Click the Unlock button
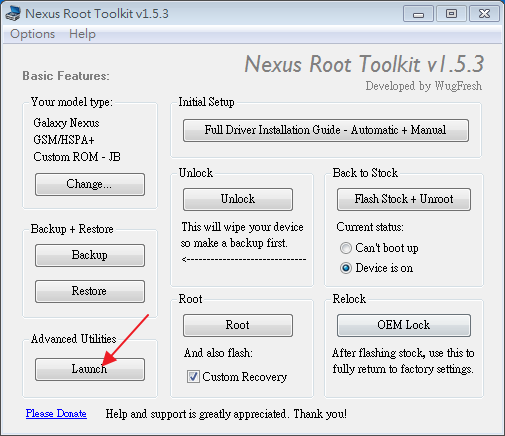 click(x=238, y=199)
